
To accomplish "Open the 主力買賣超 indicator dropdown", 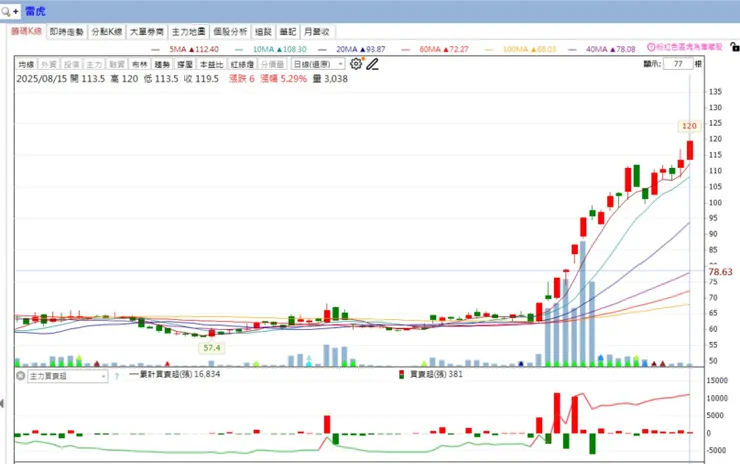I will pos(67,376).
